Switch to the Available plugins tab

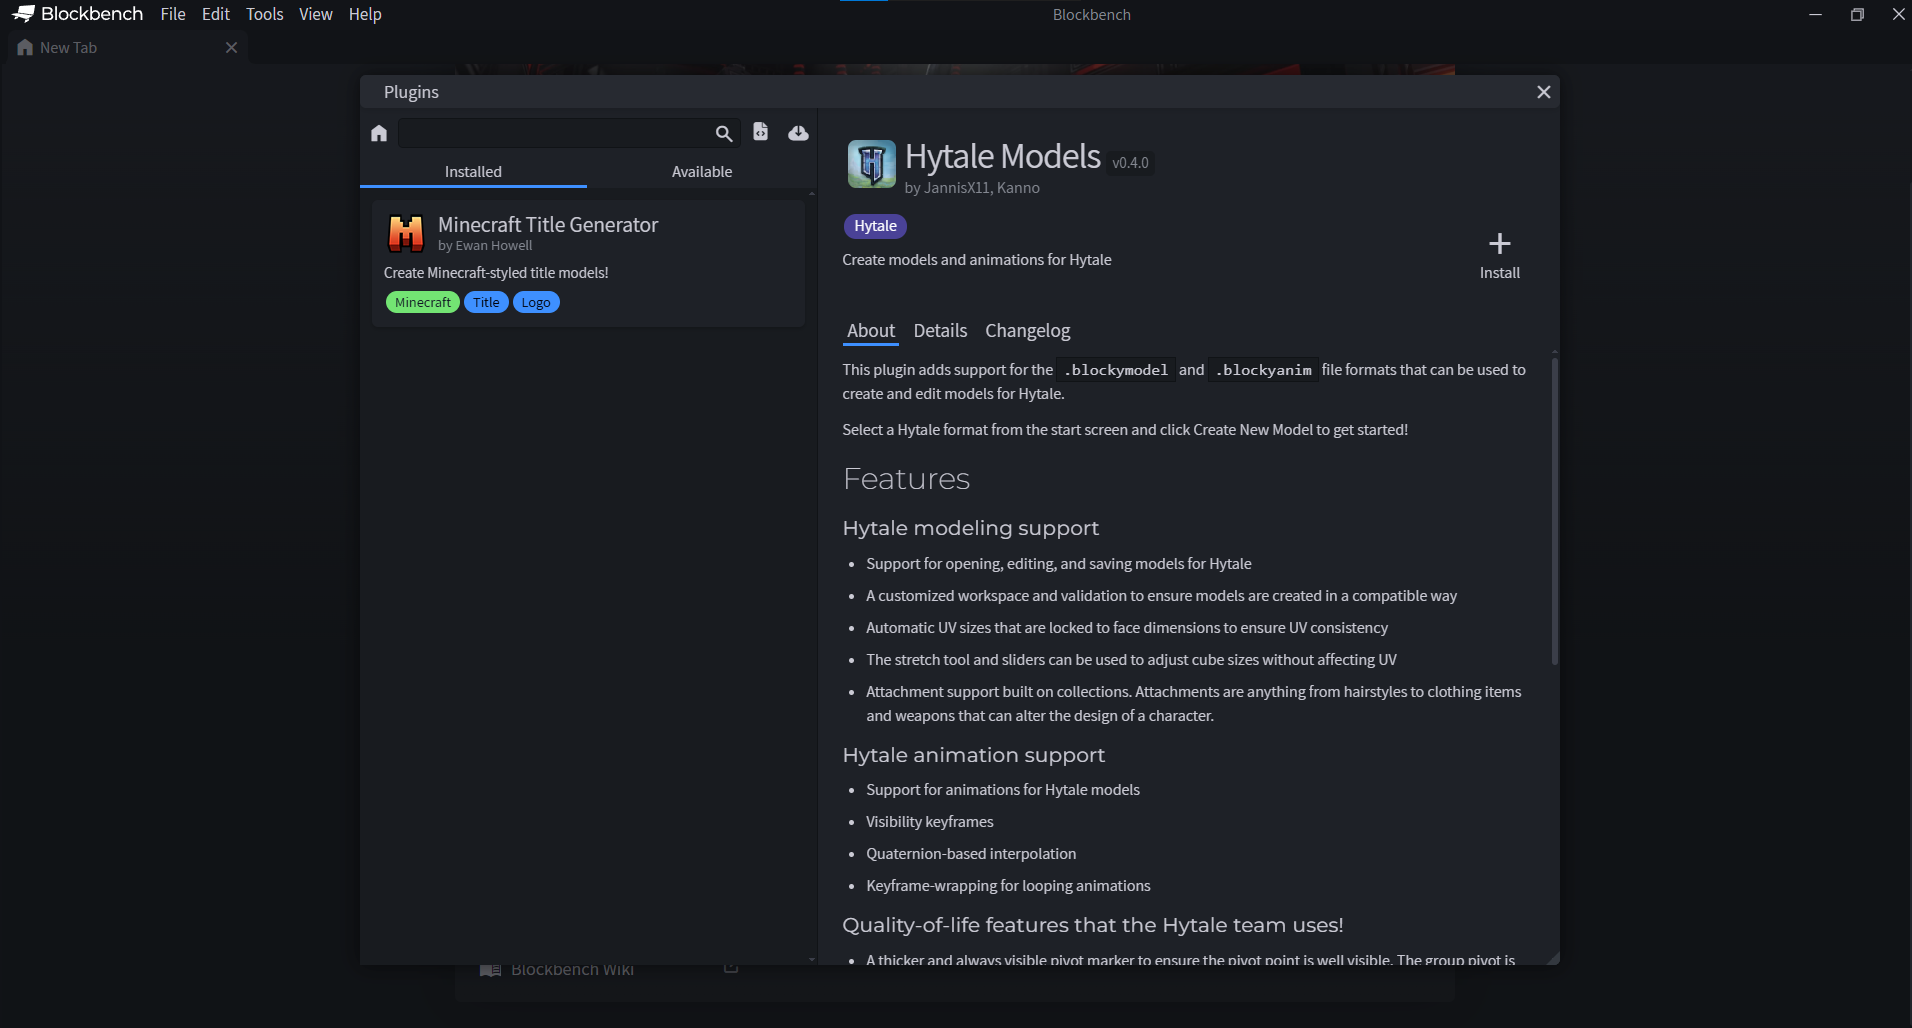[x=701, y=172]
